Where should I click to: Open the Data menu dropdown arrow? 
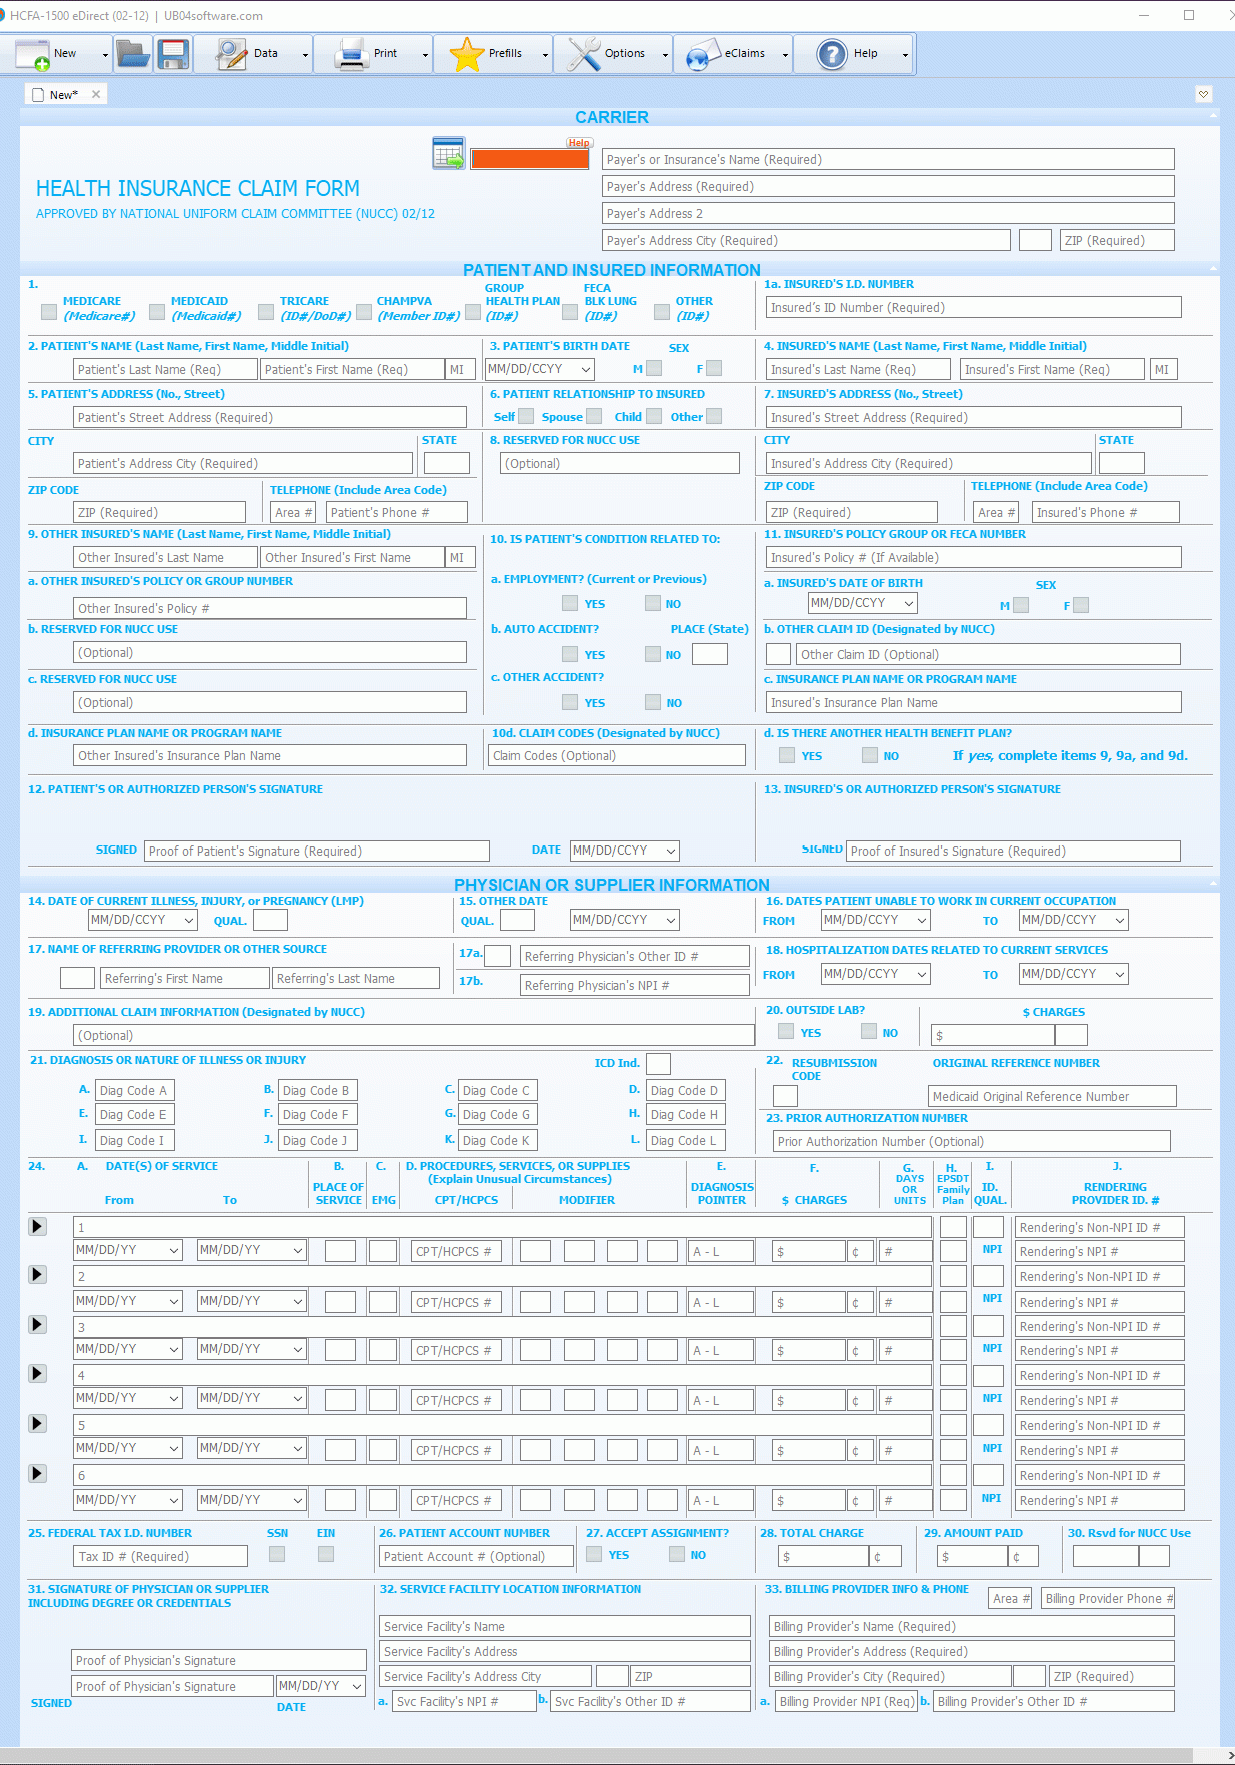[x=305, y=55]
